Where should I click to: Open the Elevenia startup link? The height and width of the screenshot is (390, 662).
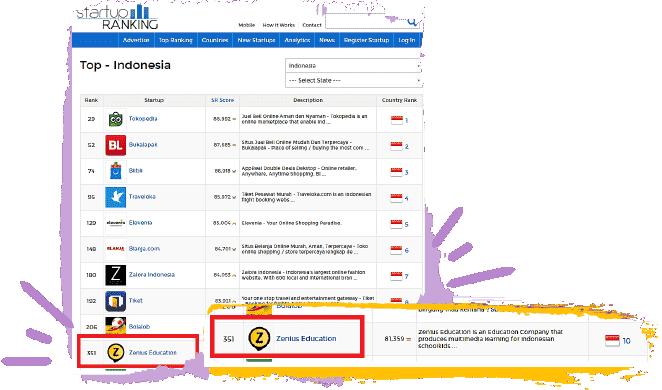click(140, 222)
